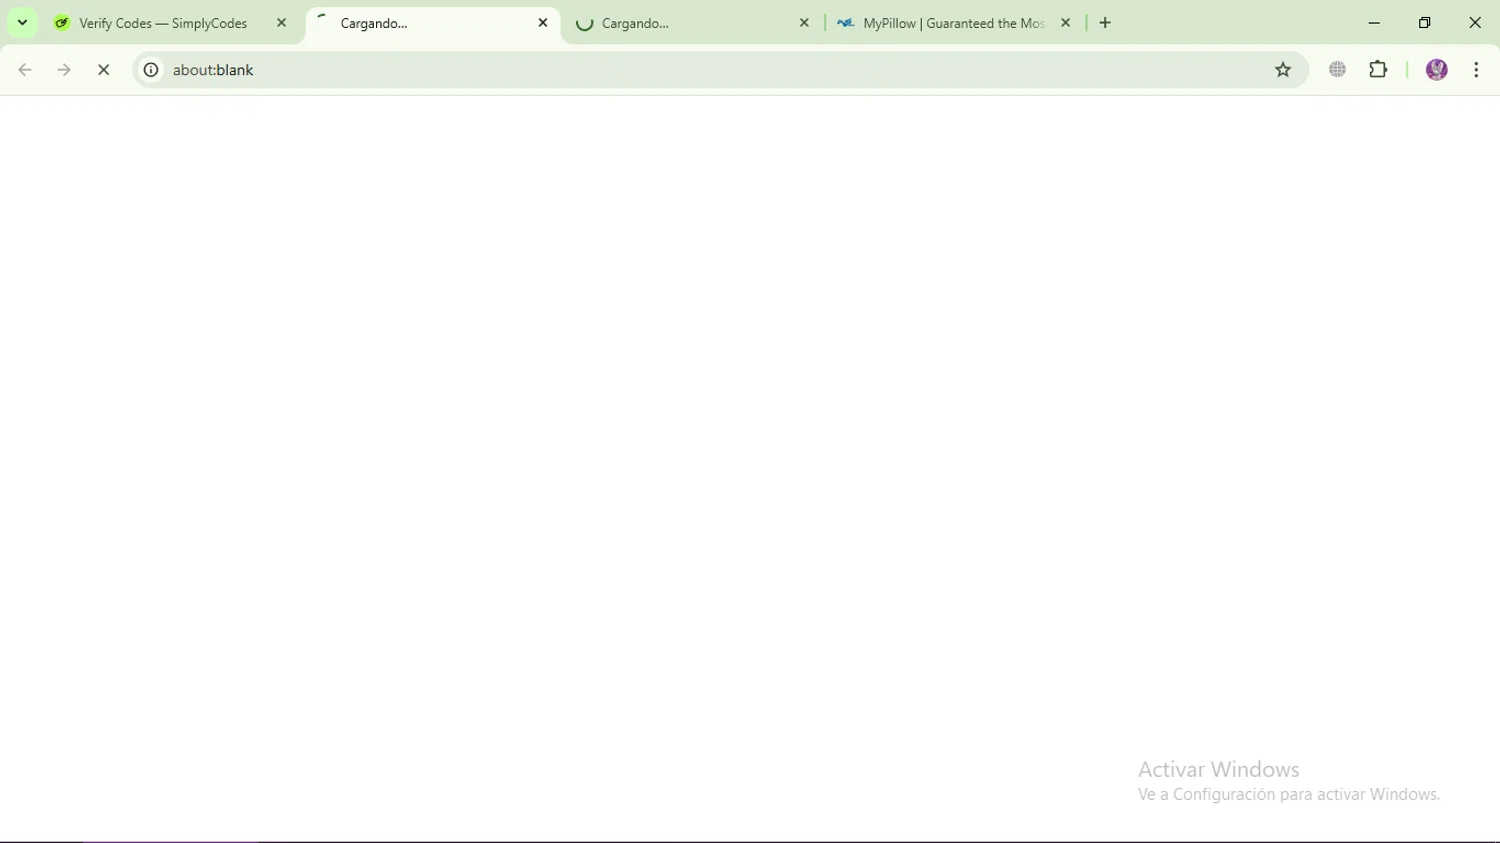Screen dimensions: 1500x843
Task: Open the user profile avatar
Action: pos(1437,70)
